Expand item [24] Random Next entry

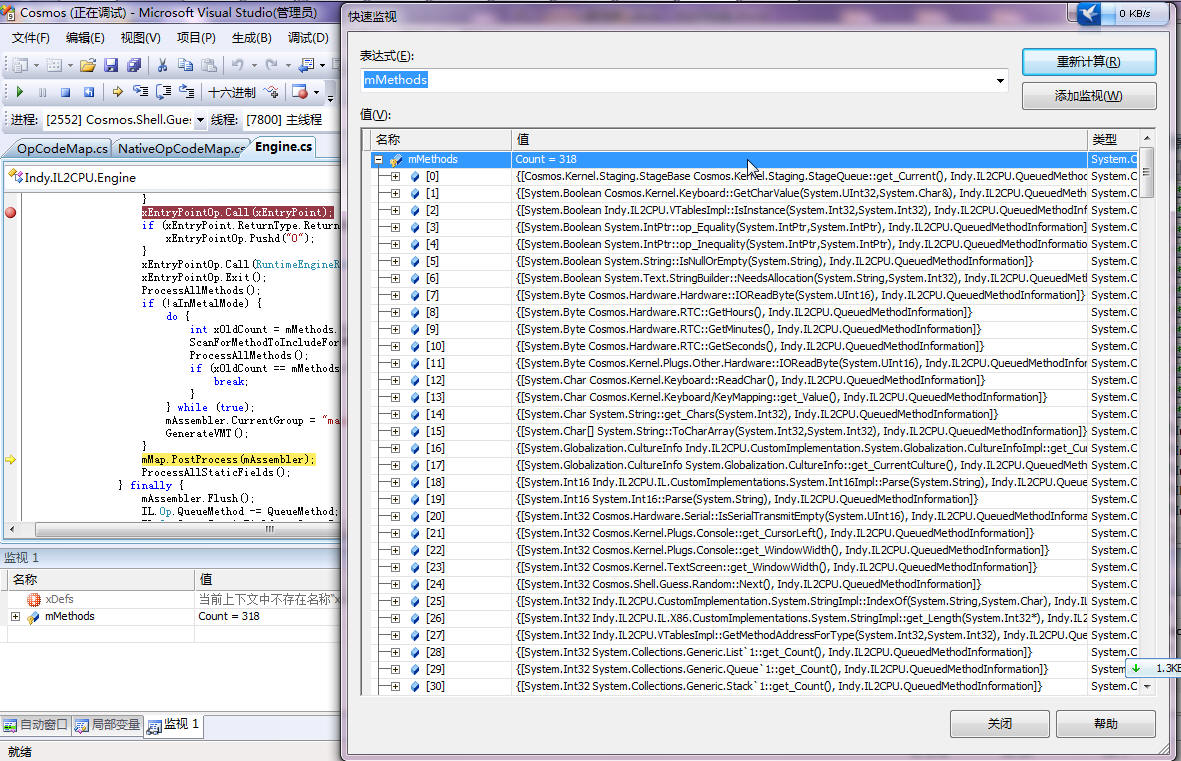pyautogui.click(x=395, y=585)
